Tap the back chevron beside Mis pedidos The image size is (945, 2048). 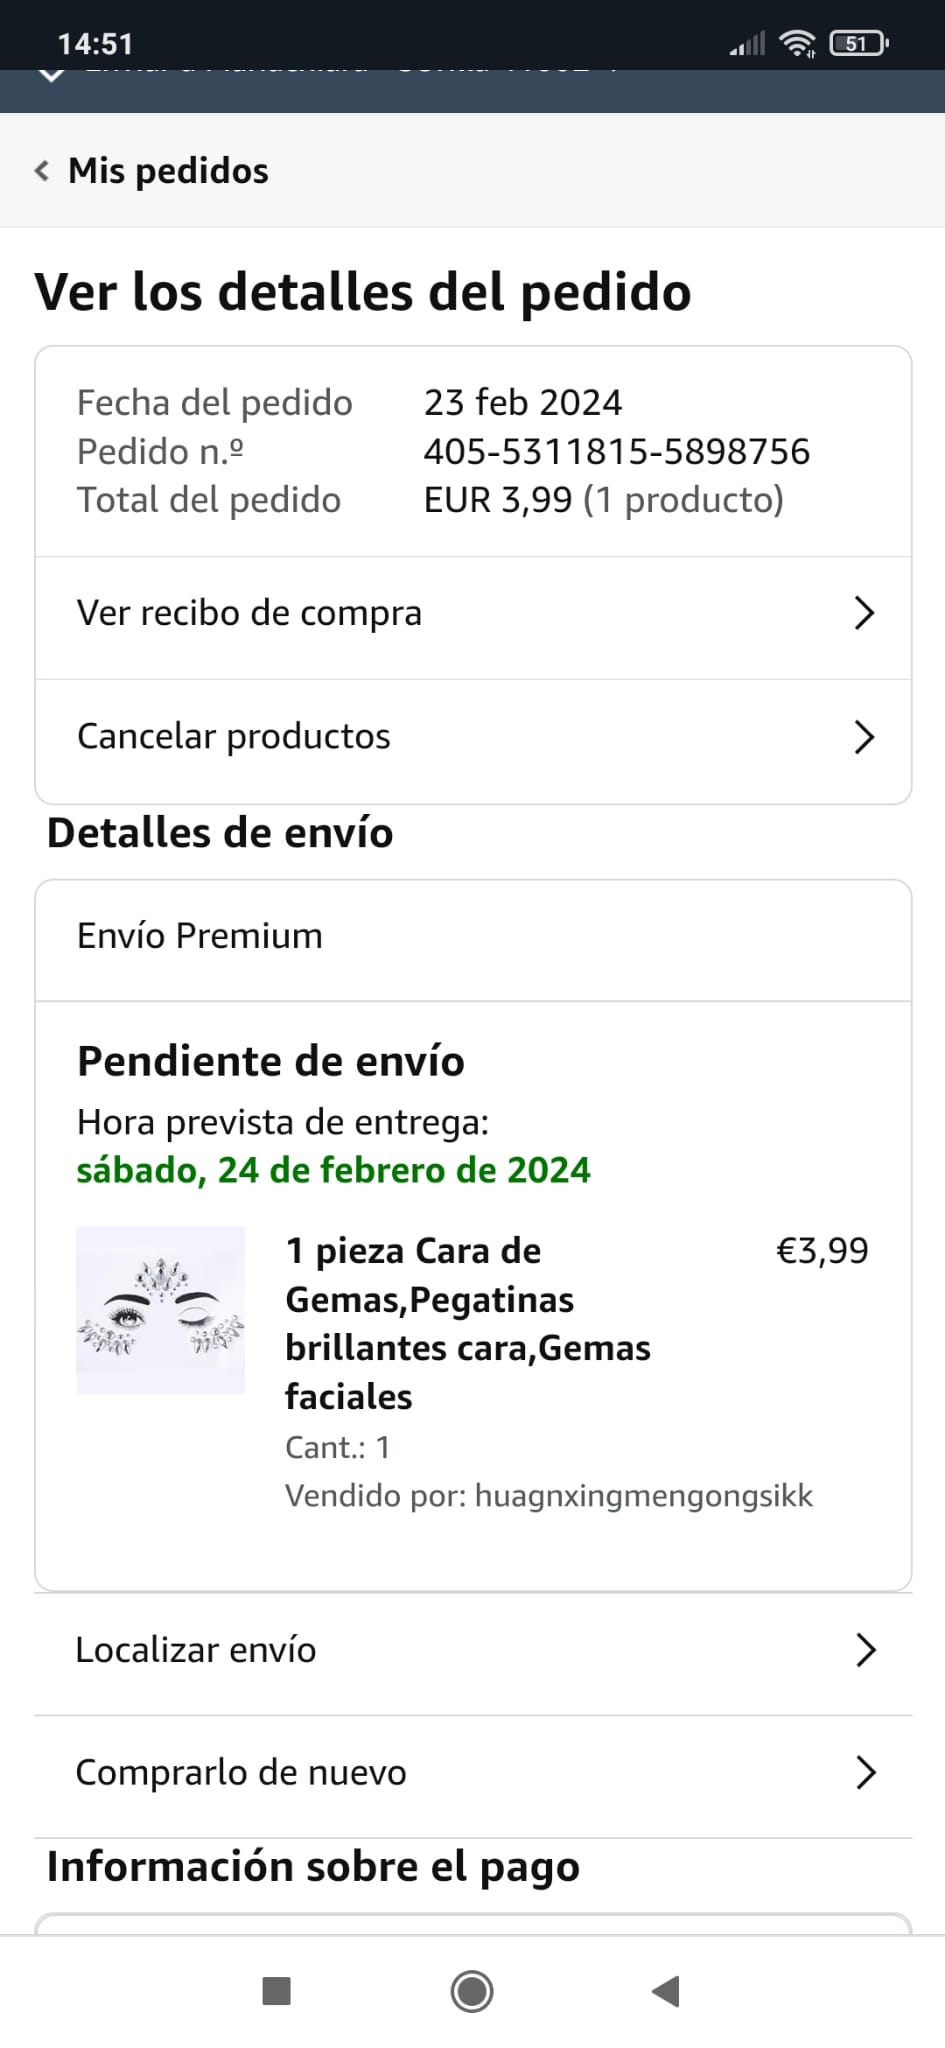42,171
